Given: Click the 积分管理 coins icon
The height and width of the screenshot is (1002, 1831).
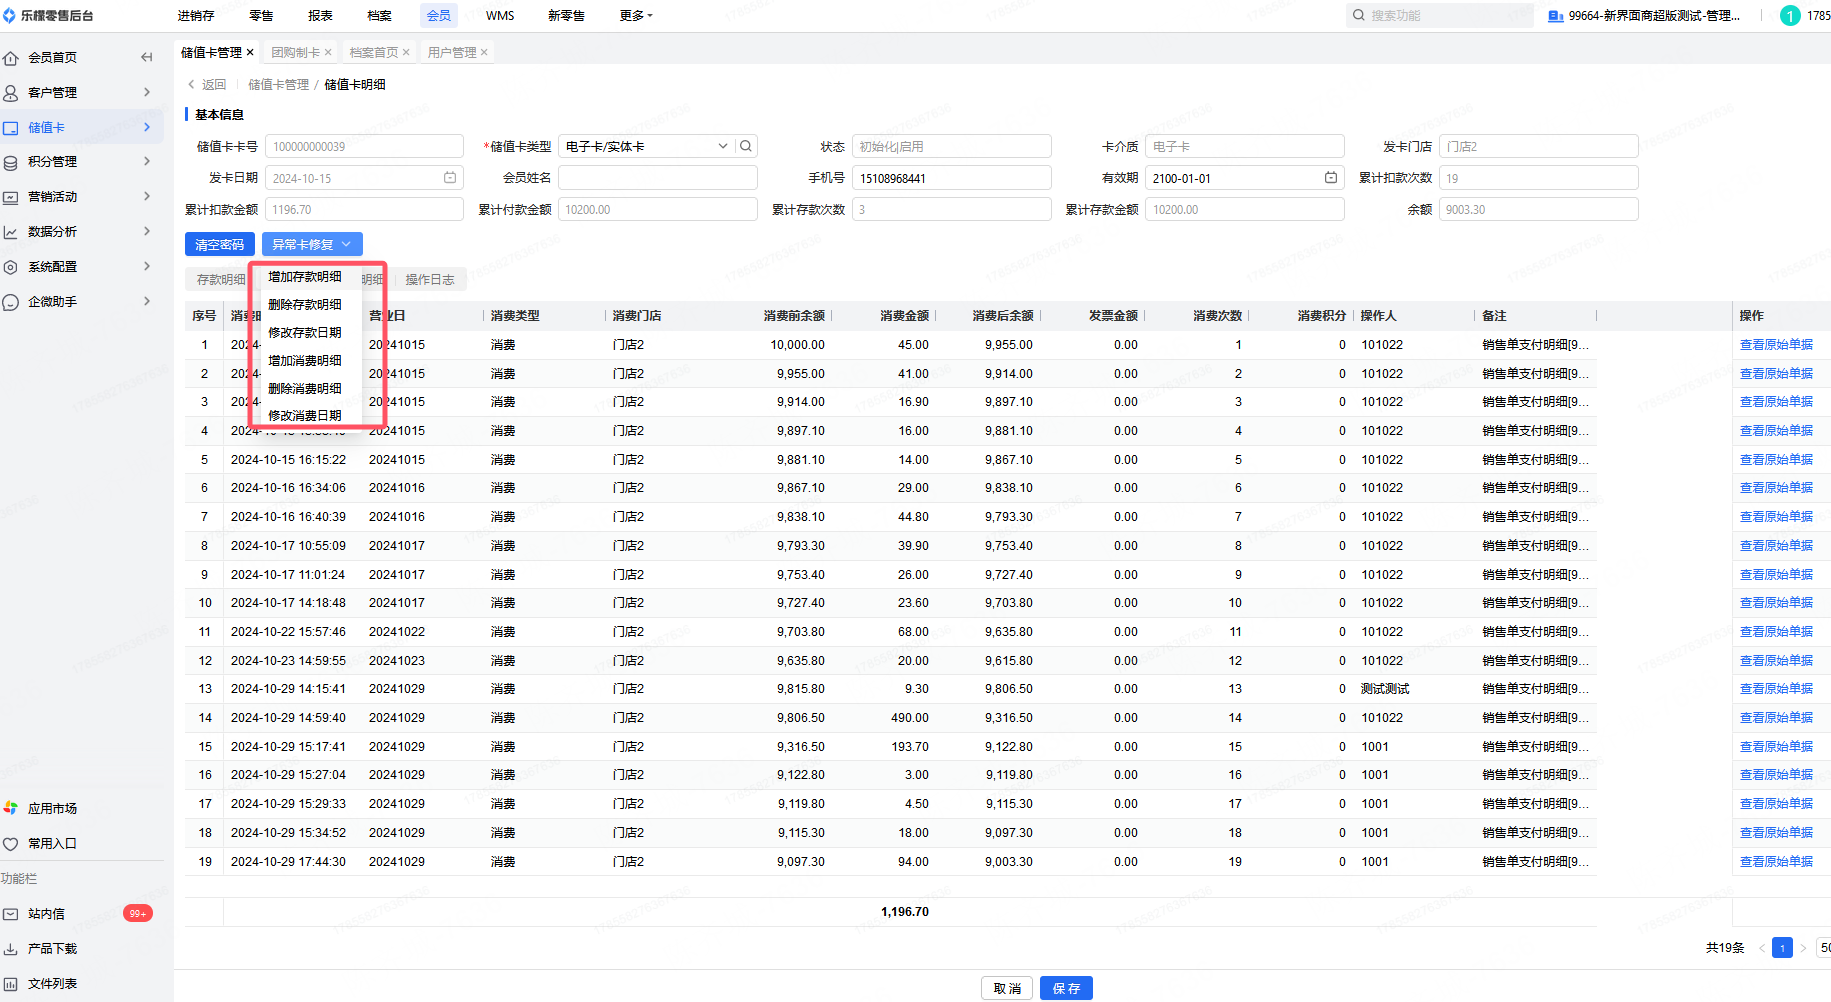Looking at the screenshot, I should click(11, 162).
